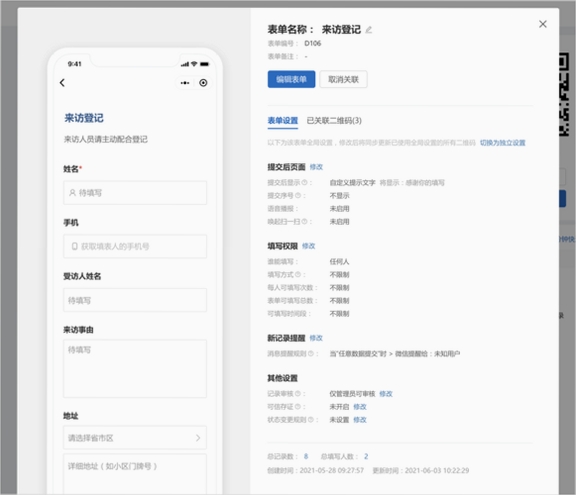The image size is (576, 495).
Task: Click the total records count 8
Action: pos(306,456)
